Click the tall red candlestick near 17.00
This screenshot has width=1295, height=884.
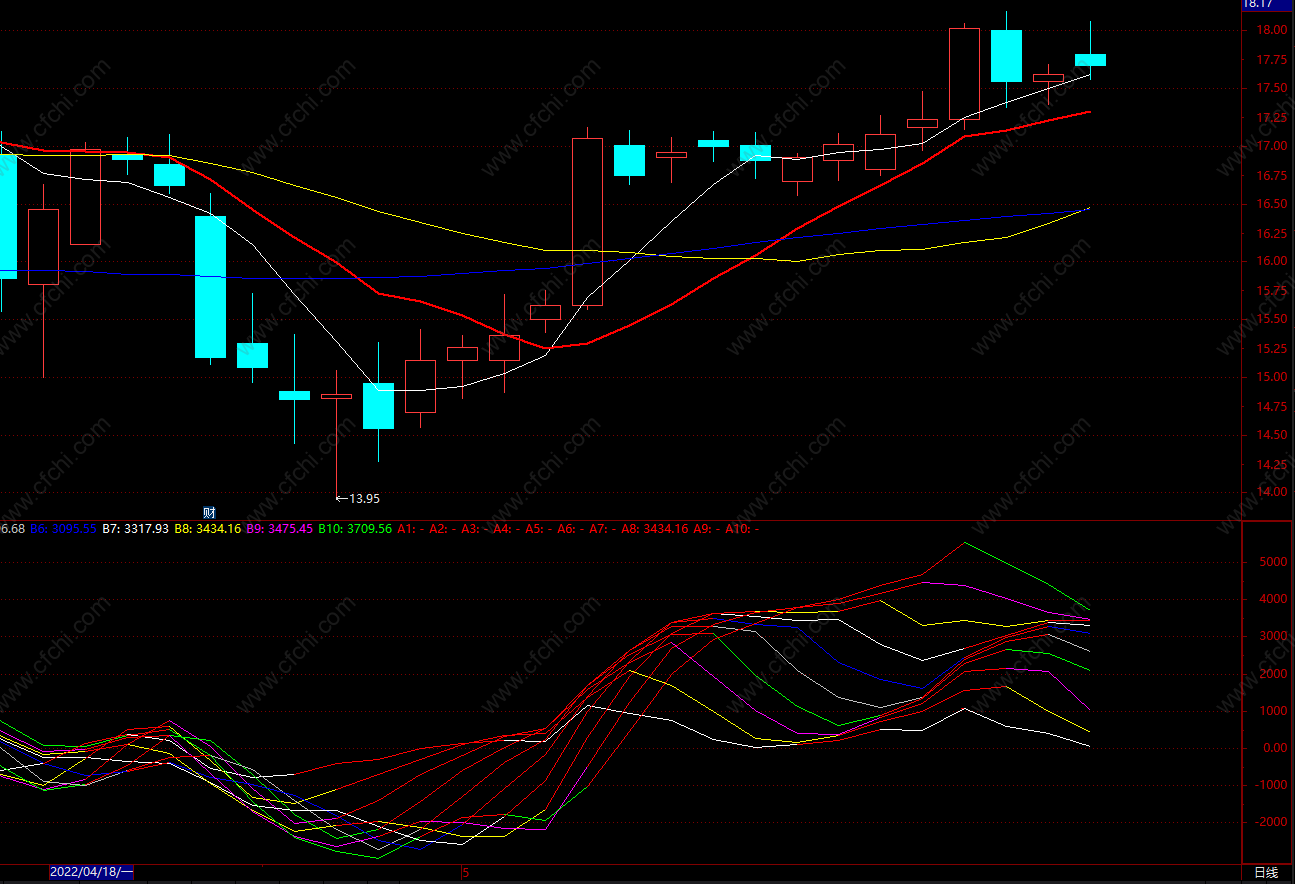[x=587, y=222]
